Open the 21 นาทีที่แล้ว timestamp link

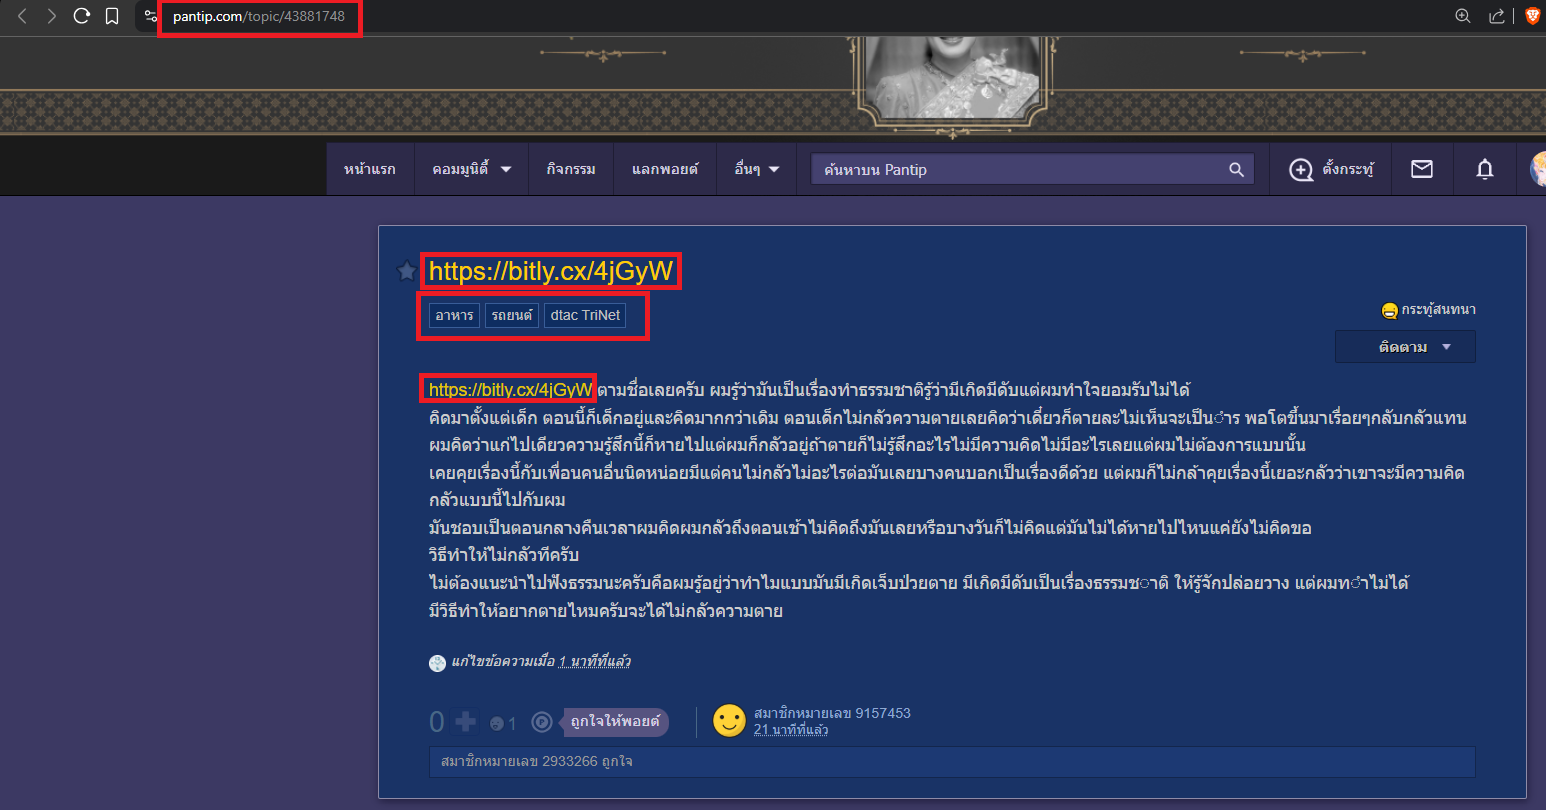[x=791, y=729]
